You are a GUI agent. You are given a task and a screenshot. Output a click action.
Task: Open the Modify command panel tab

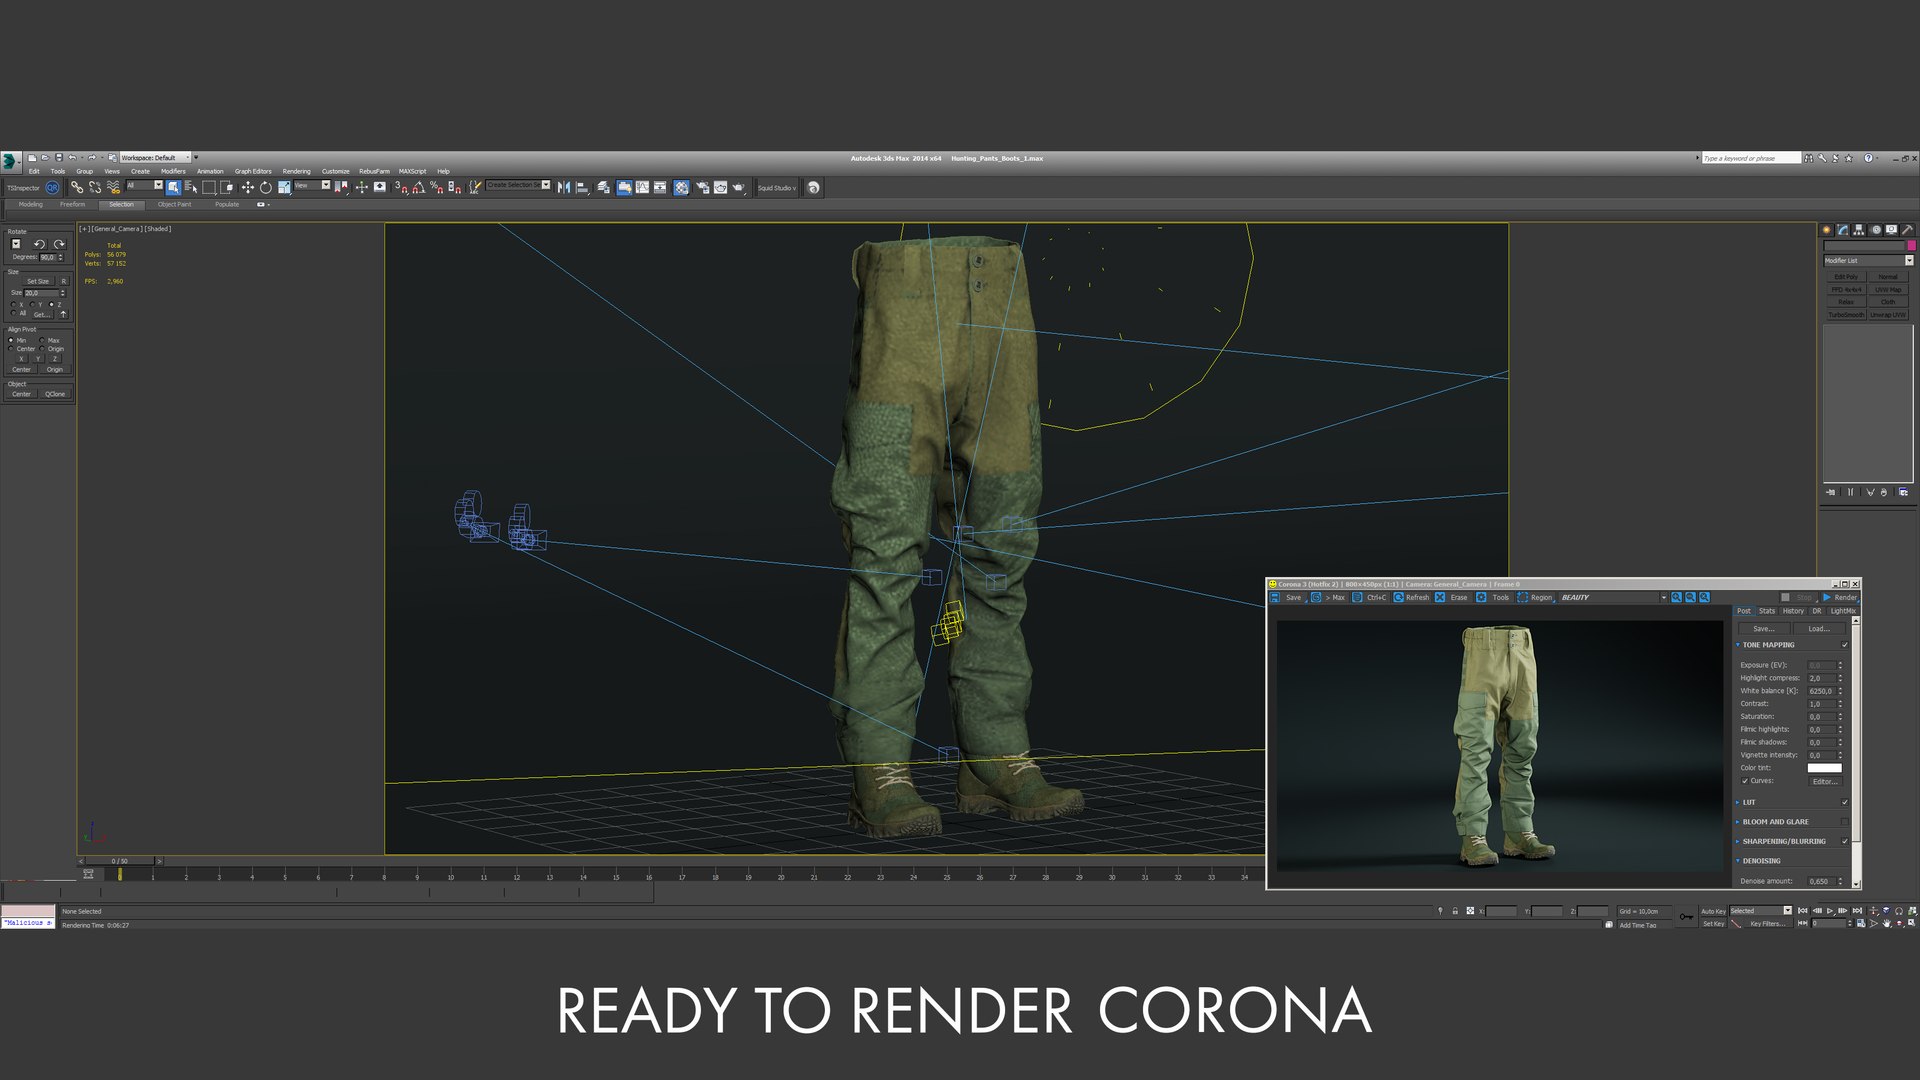coord(1842,230)
